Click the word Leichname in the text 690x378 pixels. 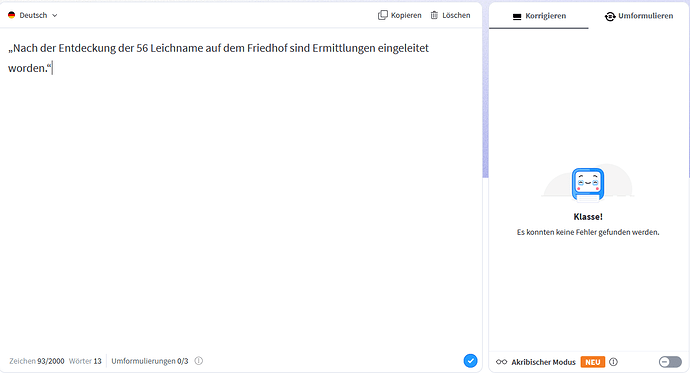(x=176, y=48)
